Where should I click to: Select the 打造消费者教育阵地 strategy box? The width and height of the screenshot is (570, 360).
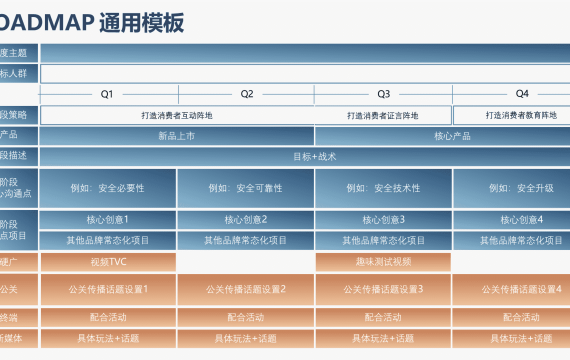[512, 115]
